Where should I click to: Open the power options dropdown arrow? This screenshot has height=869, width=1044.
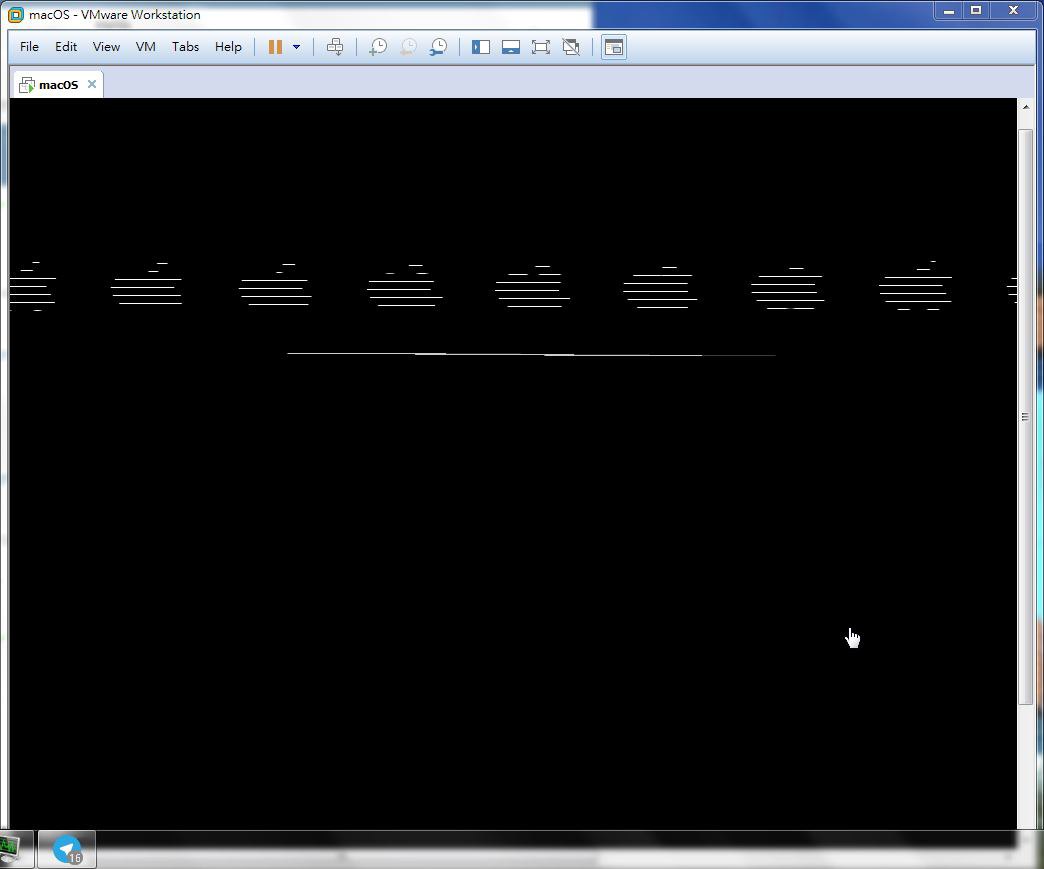point(296,47)
